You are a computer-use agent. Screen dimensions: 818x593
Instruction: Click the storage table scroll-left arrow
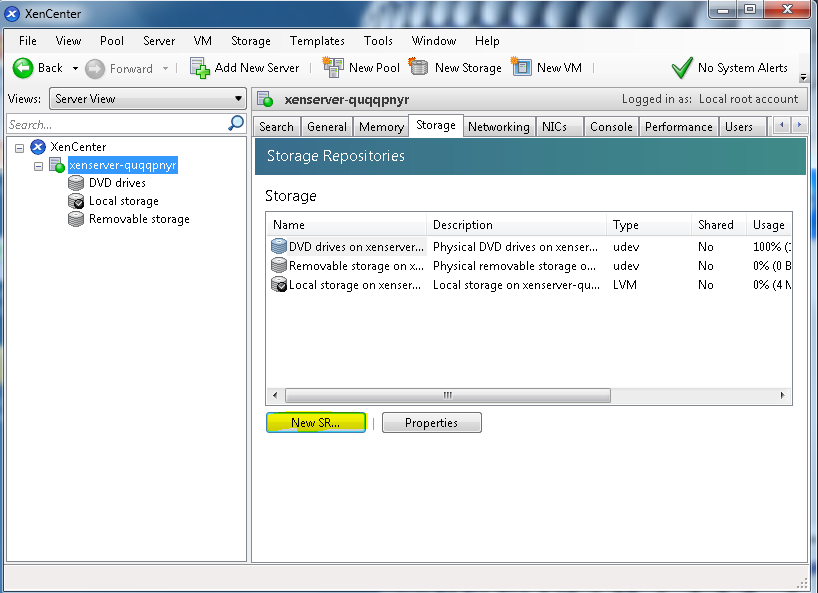pos(275,395)
